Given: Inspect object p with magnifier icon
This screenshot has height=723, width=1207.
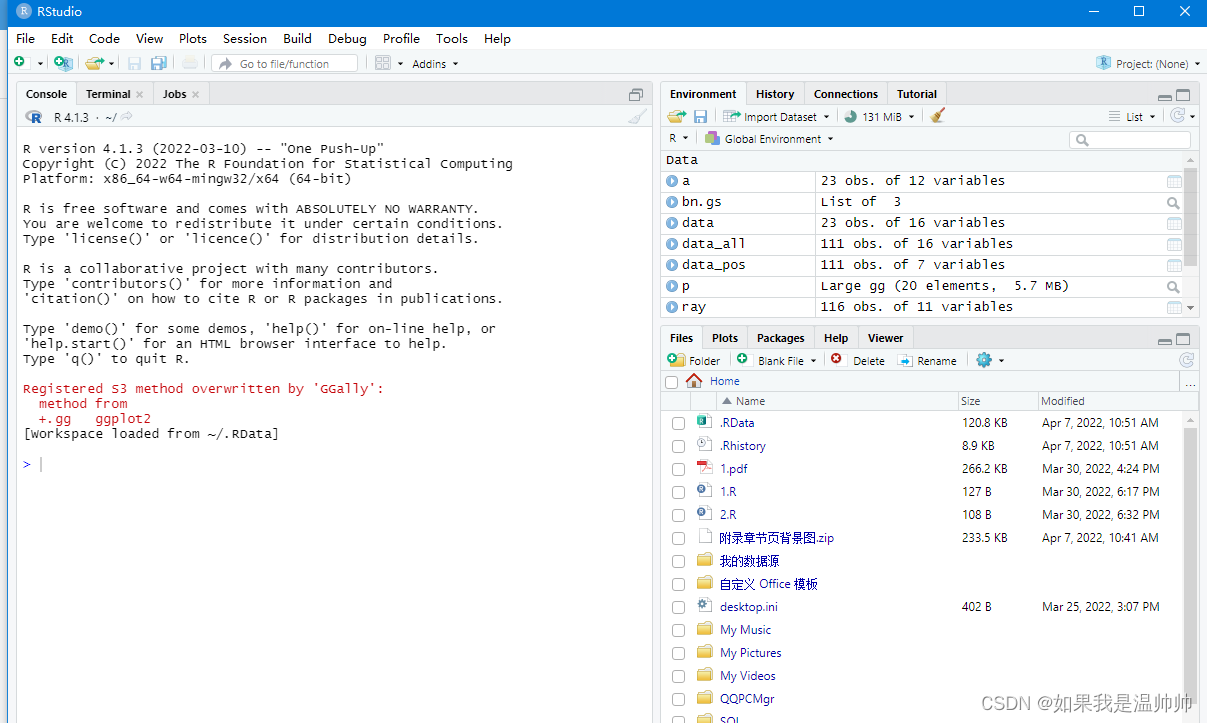Looking at the screenshot, I should point(1174,286).
